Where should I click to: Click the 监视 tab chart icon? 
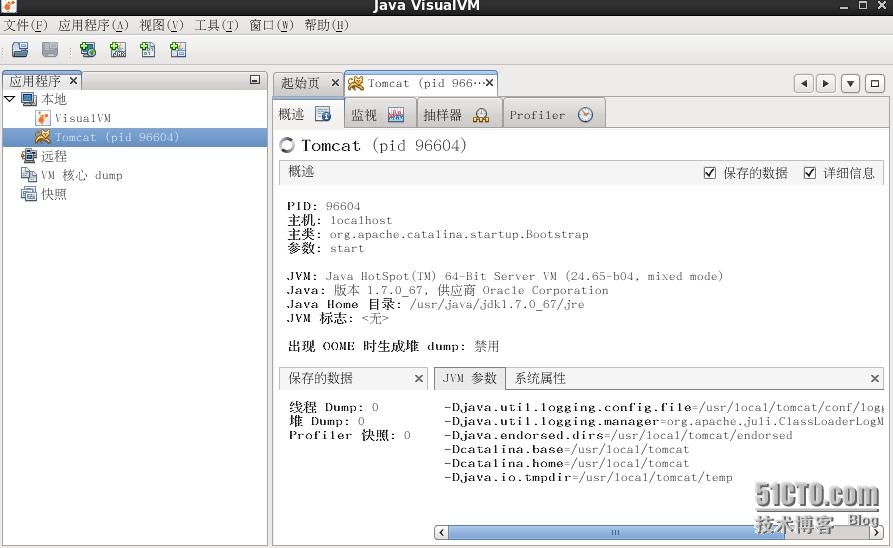[396, 115]
